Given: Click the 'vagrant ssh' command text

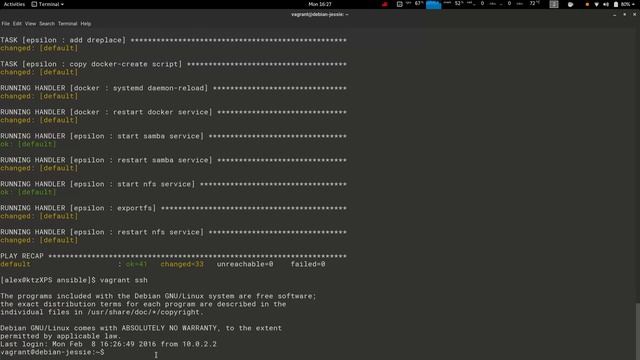Looking at the screenshot, I should pyautogui.click(x=124, y=280).
